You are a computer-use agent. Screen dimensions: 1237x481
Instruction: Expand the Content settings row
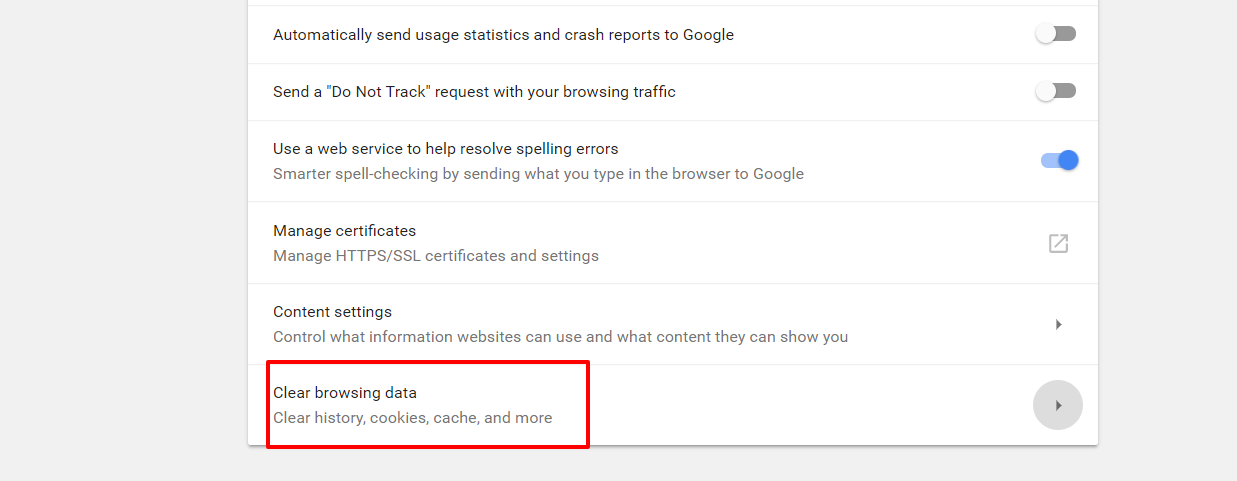[x=673, y=324]
